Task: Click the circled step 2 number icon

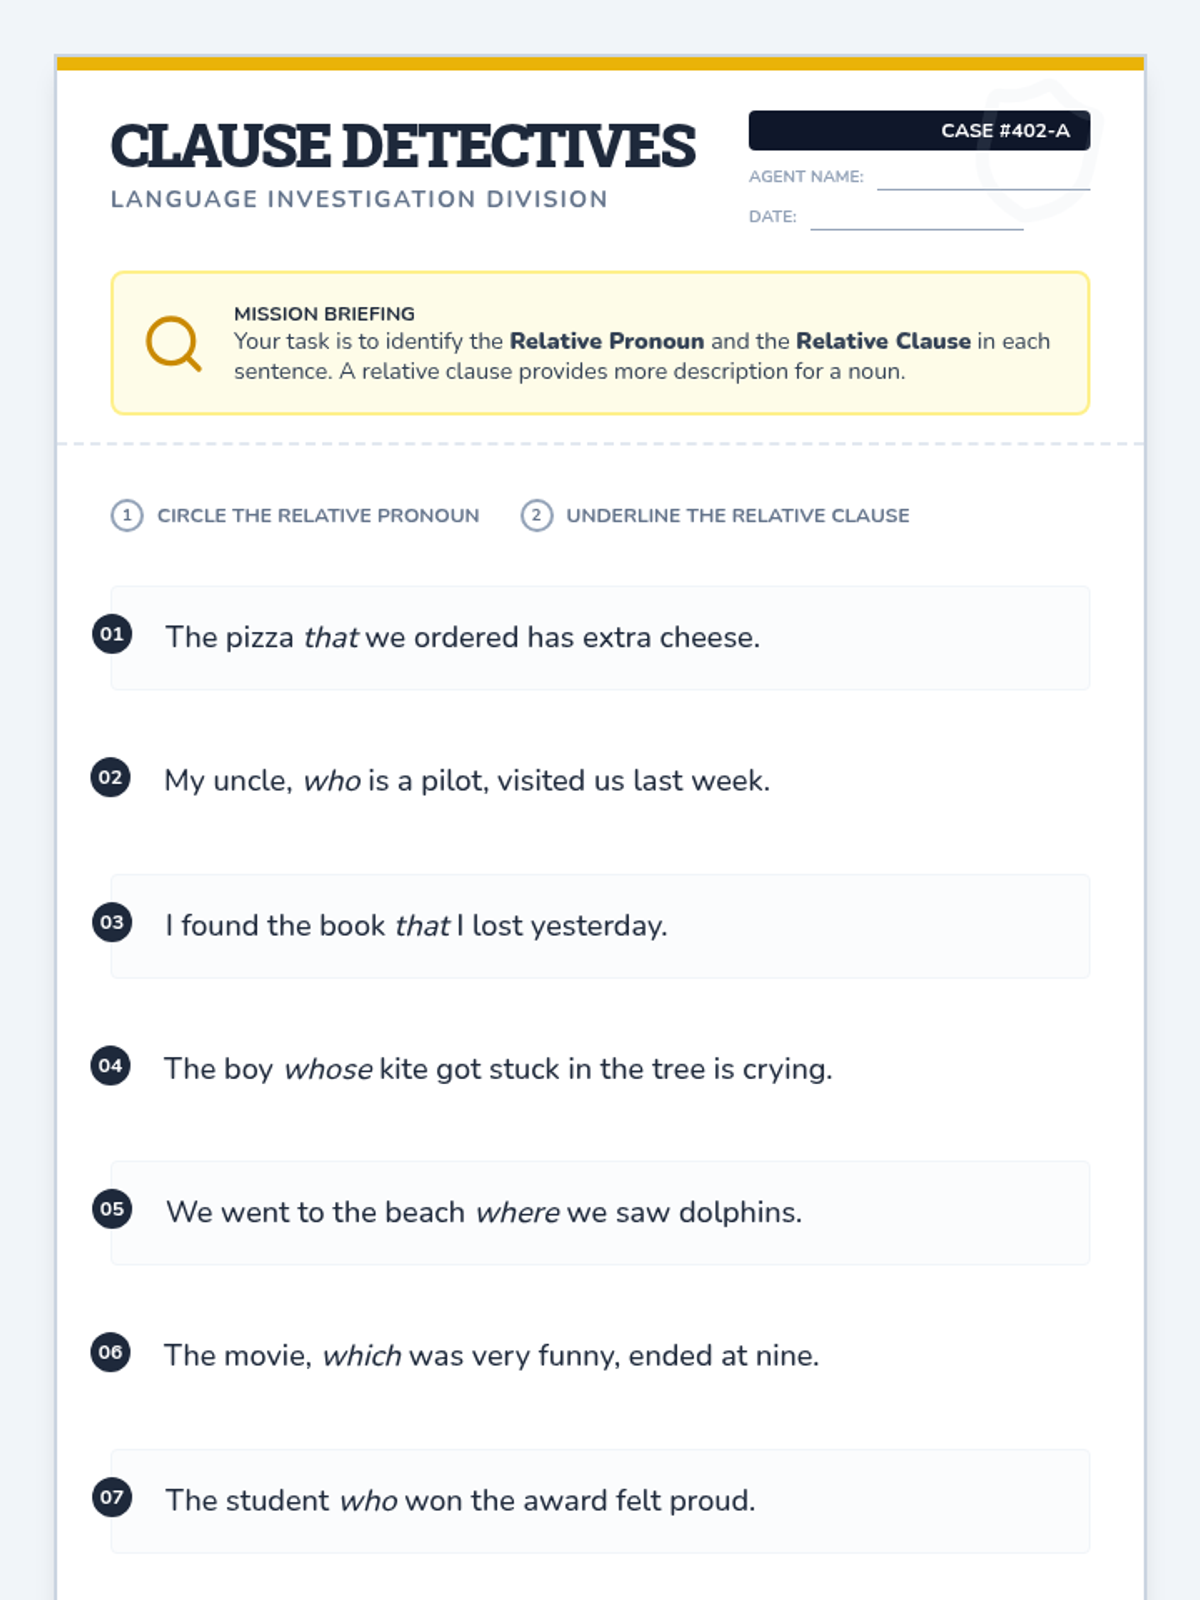Action: click(537, 516)
